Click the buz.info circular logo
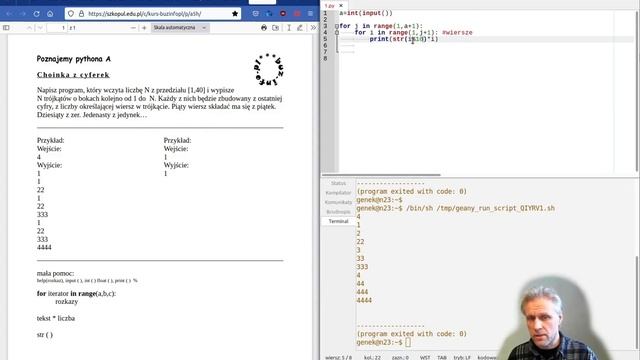 pos(268,70)
